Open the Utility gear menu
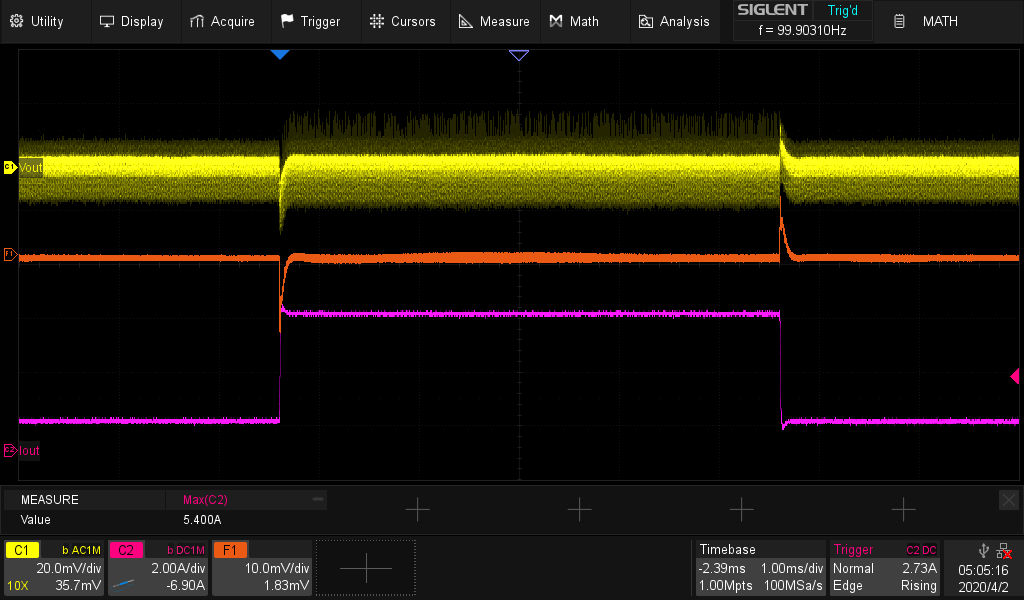 tap(16, 21)
